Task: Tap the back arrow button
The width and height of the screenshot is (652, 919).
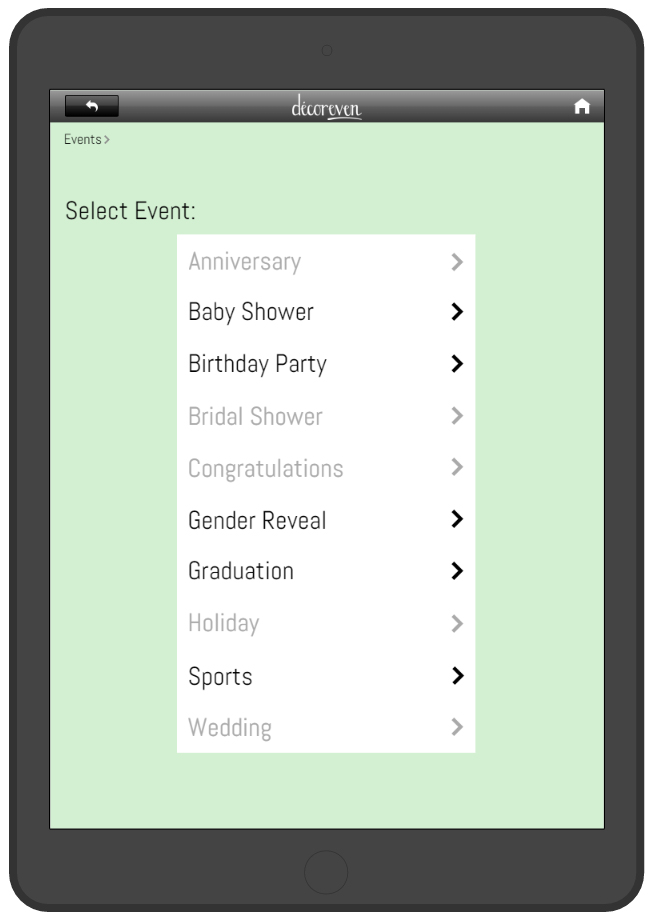Action: tap(91, 106)
